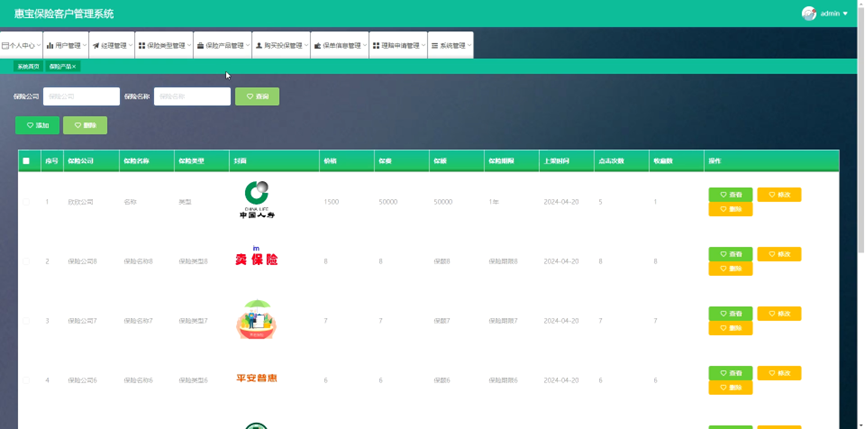The height and width of the screenshot is (429, 865).
Task: Open the China Life cover image in row 1
Action: click(256, 200)
